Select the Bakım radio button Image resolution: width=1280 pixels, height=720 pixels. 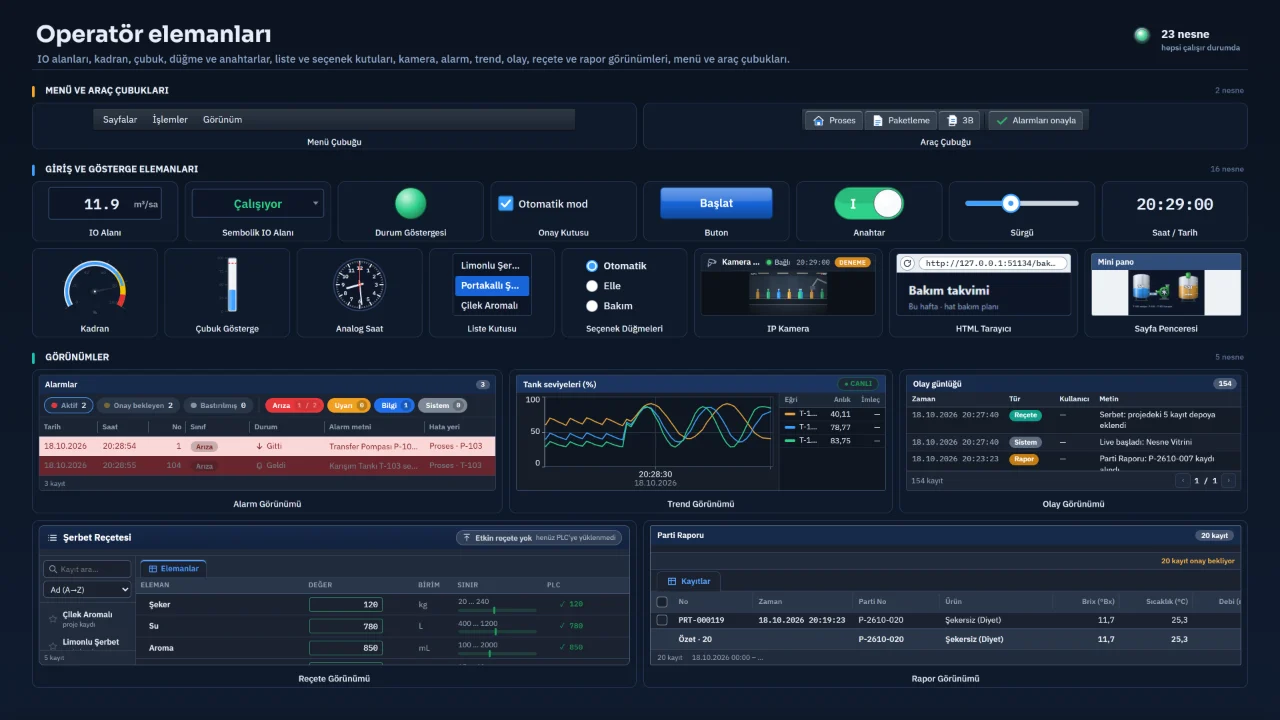point(592,306)
